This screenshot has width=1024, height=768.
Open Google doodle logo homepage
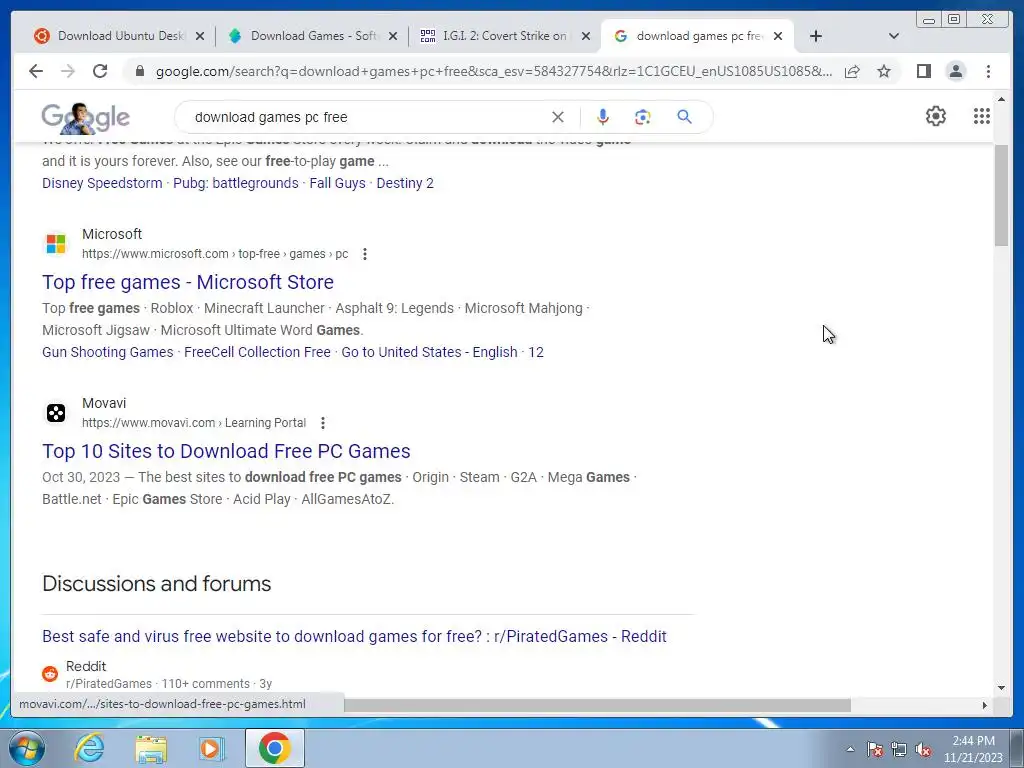click(86, 118)
